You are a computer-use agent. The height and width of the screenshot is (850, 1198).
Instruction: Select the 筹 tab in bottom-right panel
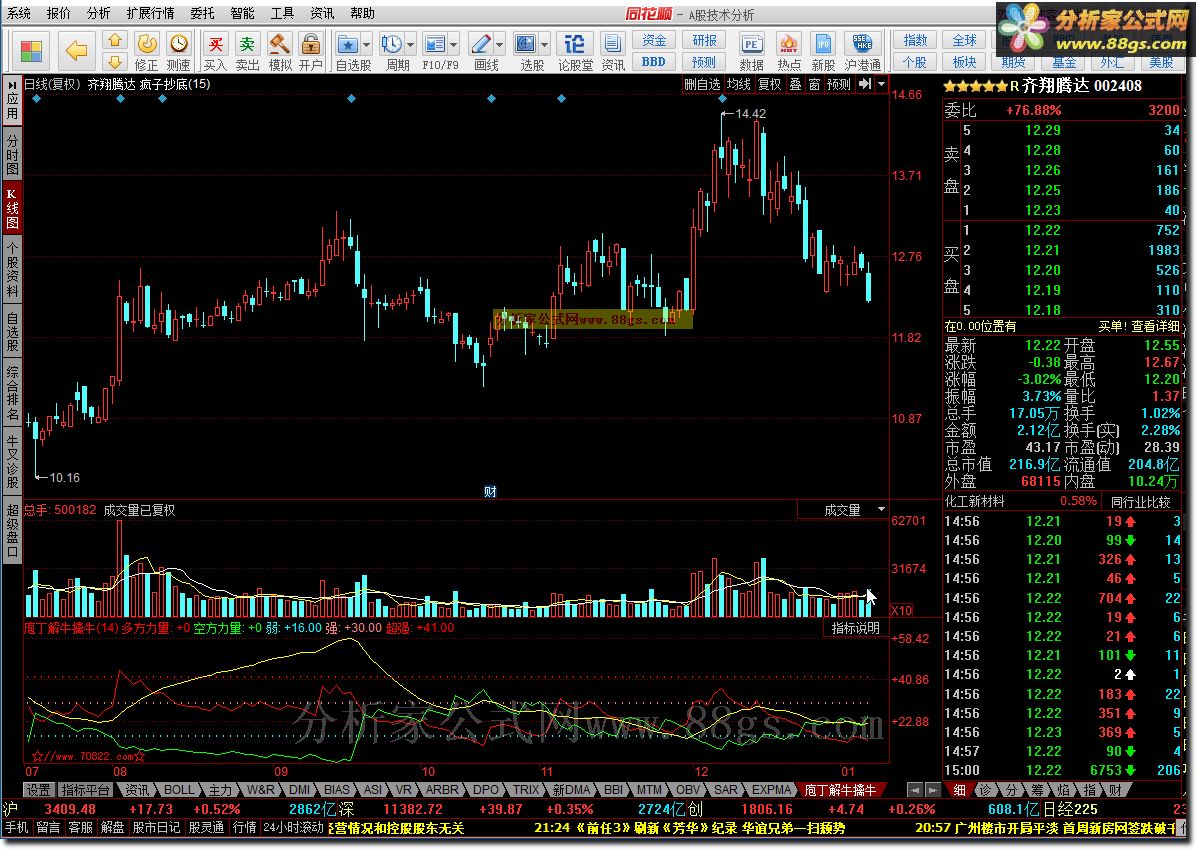pyautogui.click(x=1038, y=790)
